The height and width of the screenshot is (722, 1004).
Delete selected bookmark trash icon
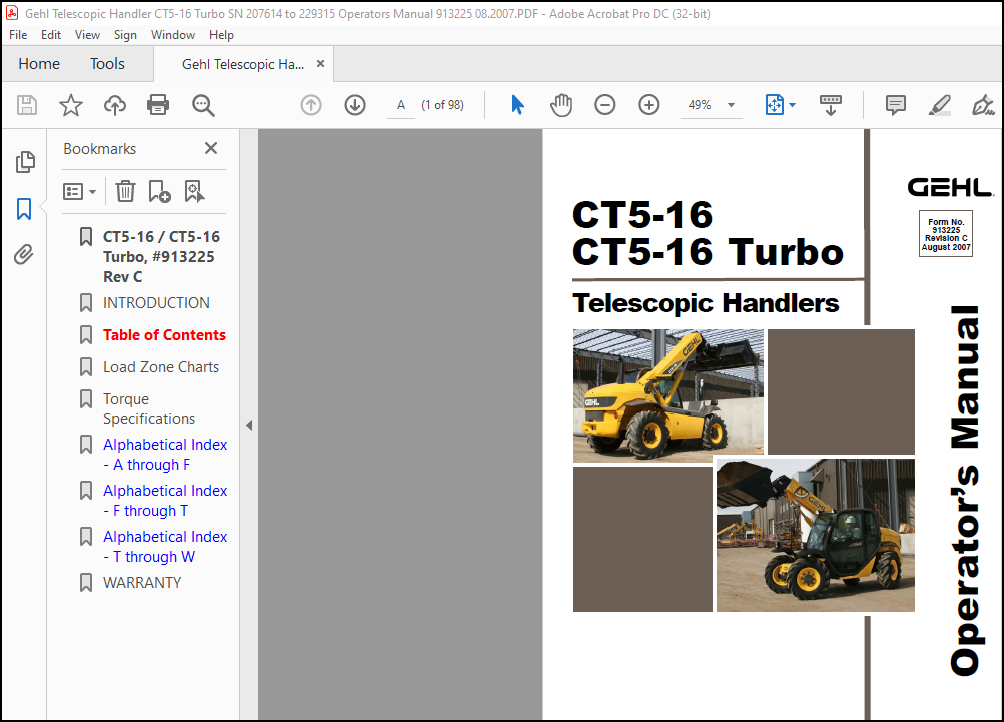[x=126, y=191]
